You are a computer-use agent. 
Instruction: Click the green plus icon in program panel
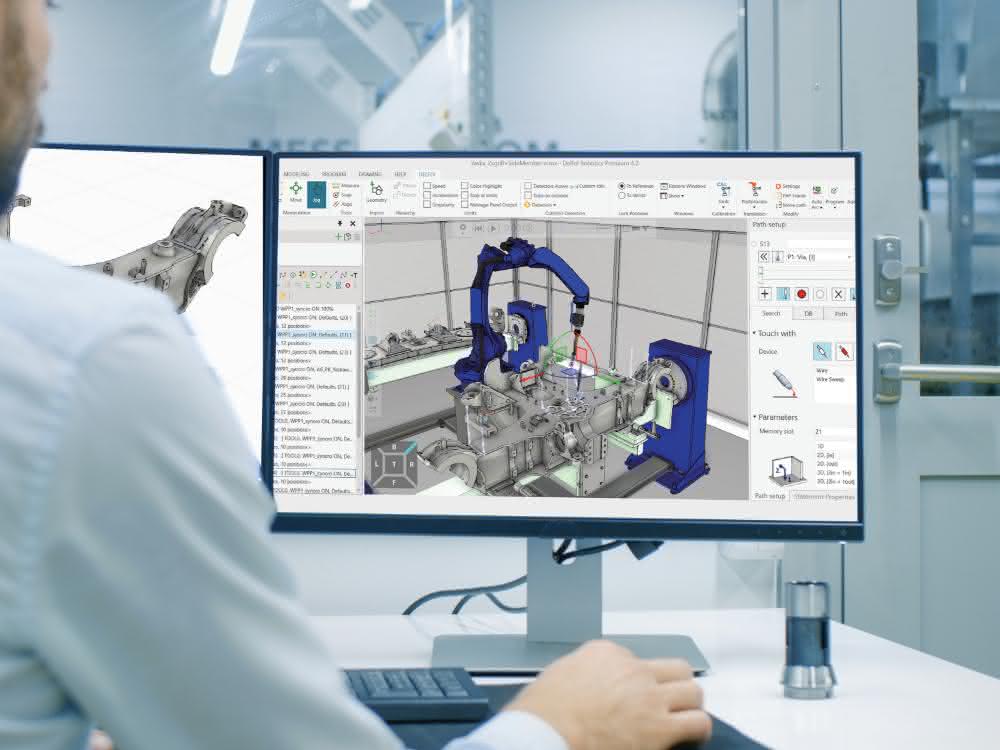[338, 237]
